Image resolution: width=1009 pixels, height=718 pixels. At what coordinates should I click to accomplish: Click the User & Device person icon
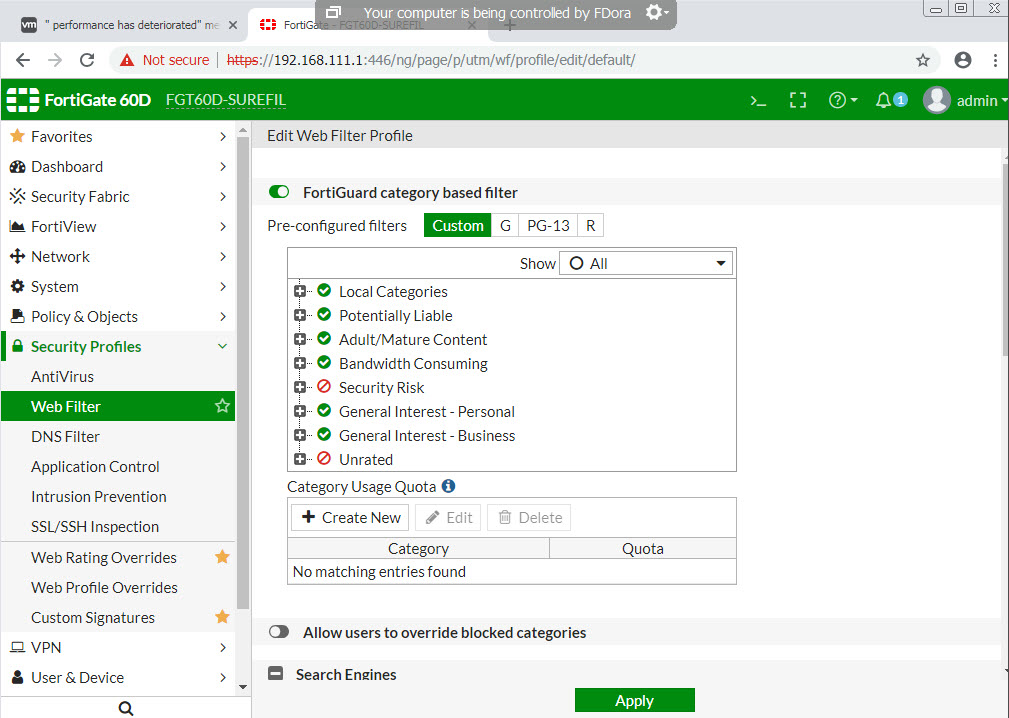pos(17,677)
